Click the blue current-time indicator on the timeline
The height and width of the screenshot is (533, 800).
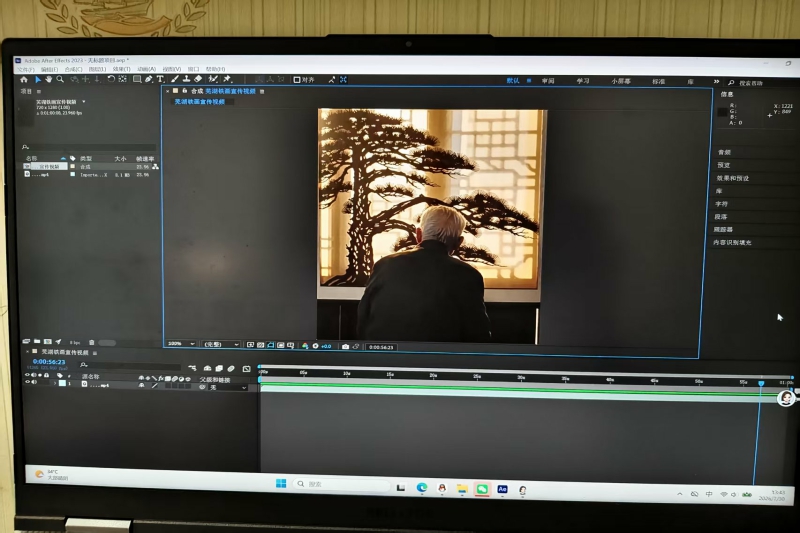(x=761, y=383)
